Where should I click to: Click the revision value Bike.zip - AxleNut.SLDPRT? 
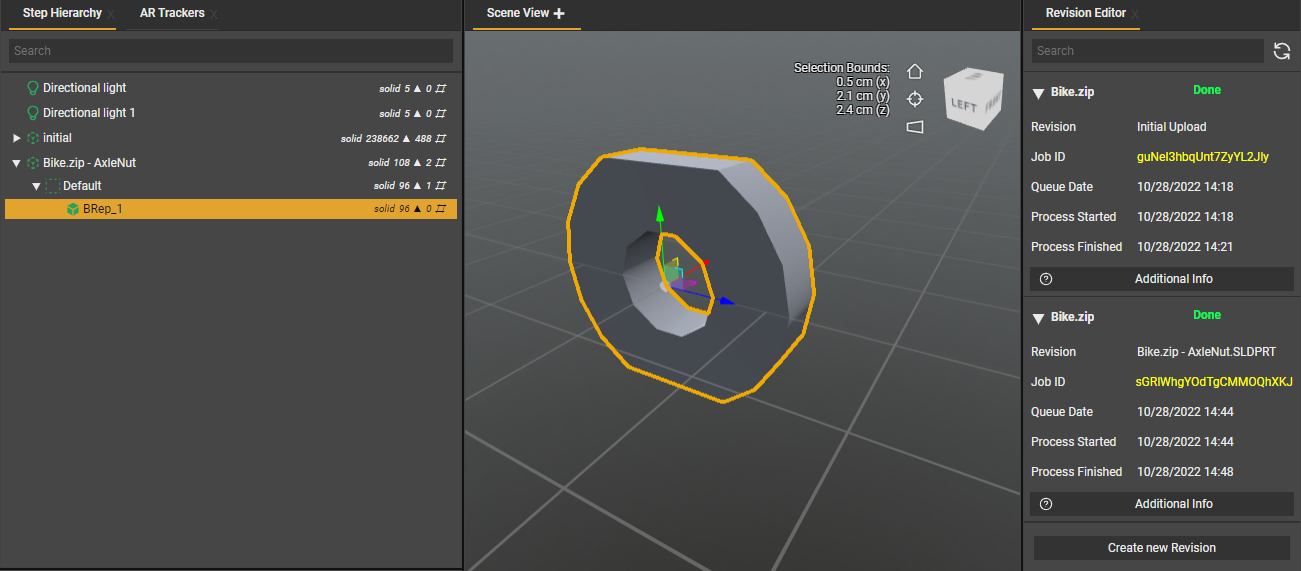(1206, 352)
